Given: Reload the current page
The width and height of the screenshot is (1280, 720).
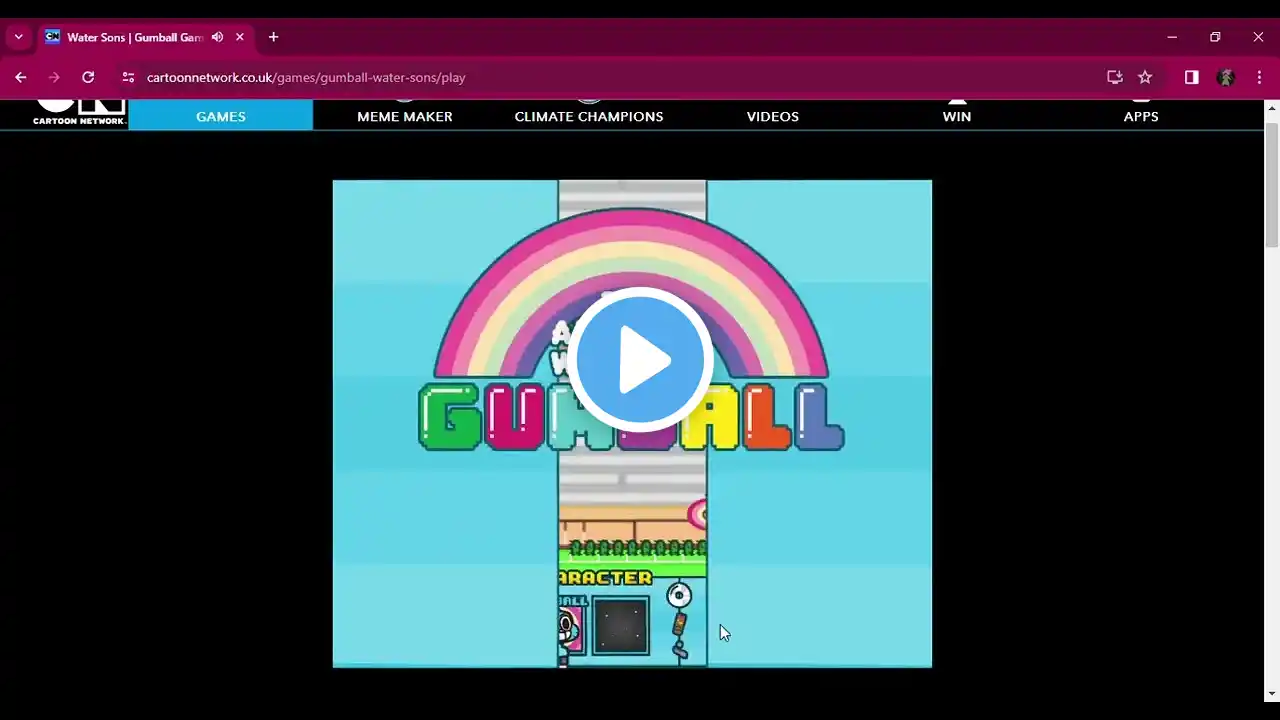Looking at the screenshot, I should 88,77.
